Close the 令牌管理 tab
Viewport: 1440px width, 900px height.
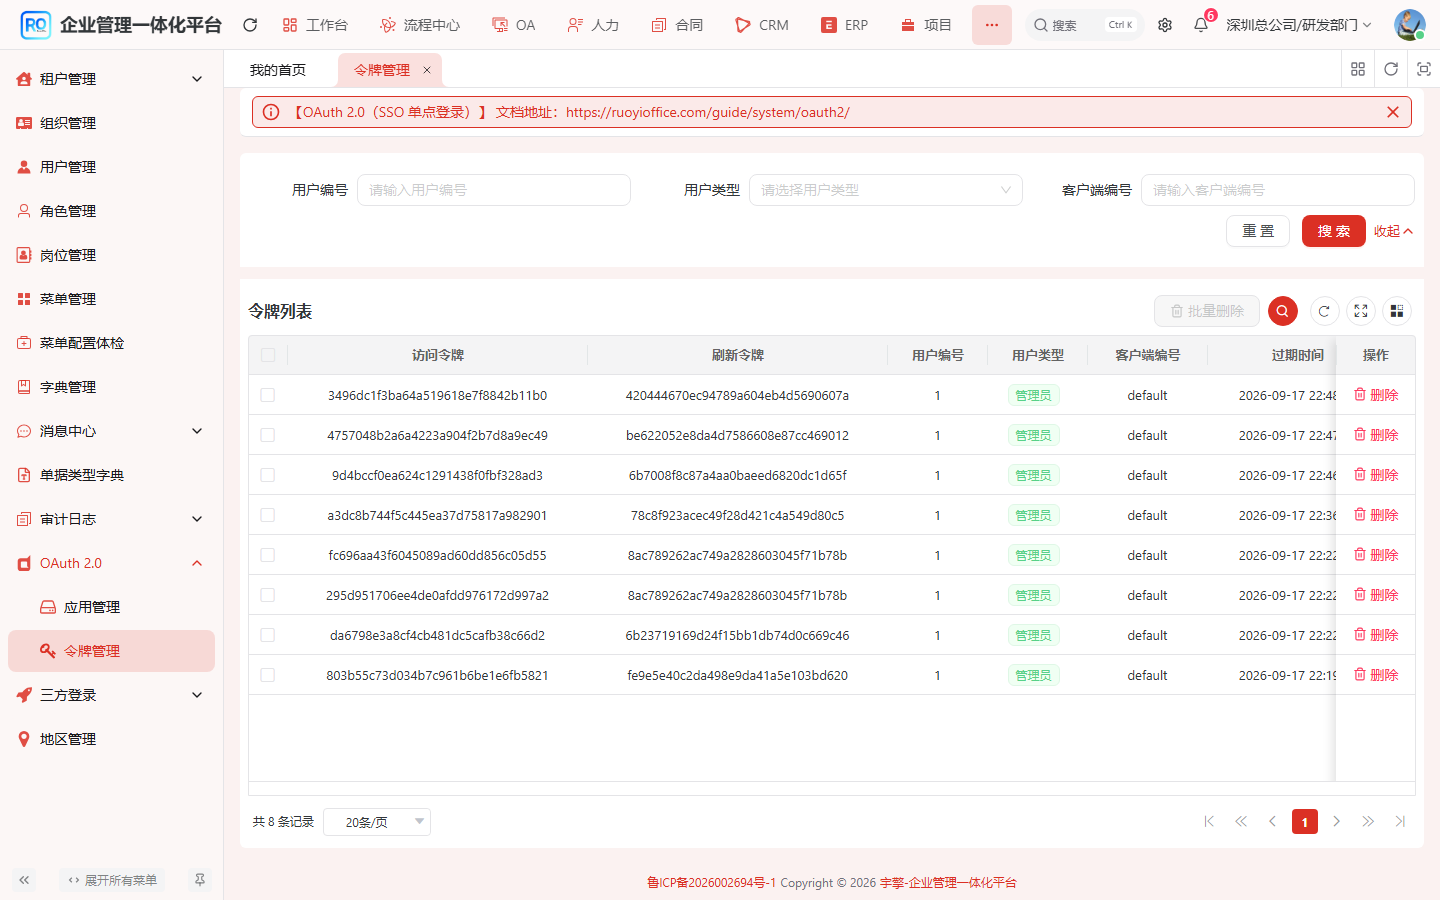tap(427, 70)
